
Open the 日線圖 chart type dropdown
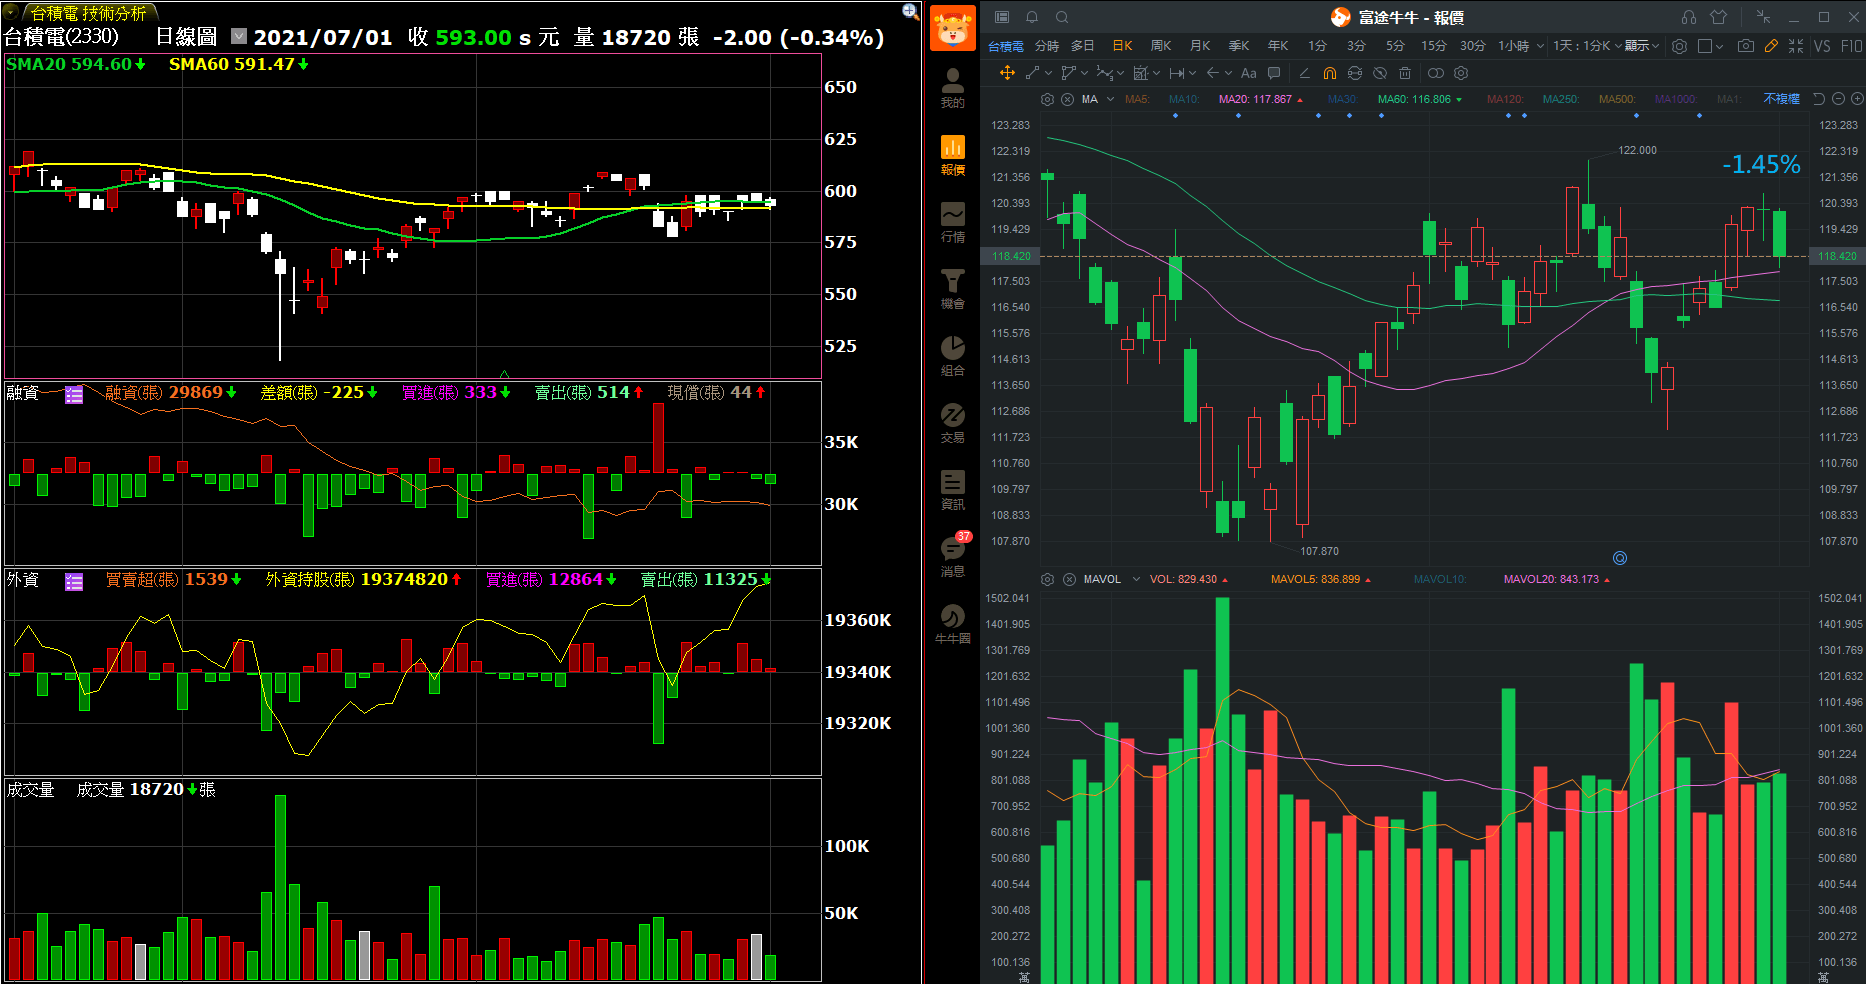click(239, 36)
